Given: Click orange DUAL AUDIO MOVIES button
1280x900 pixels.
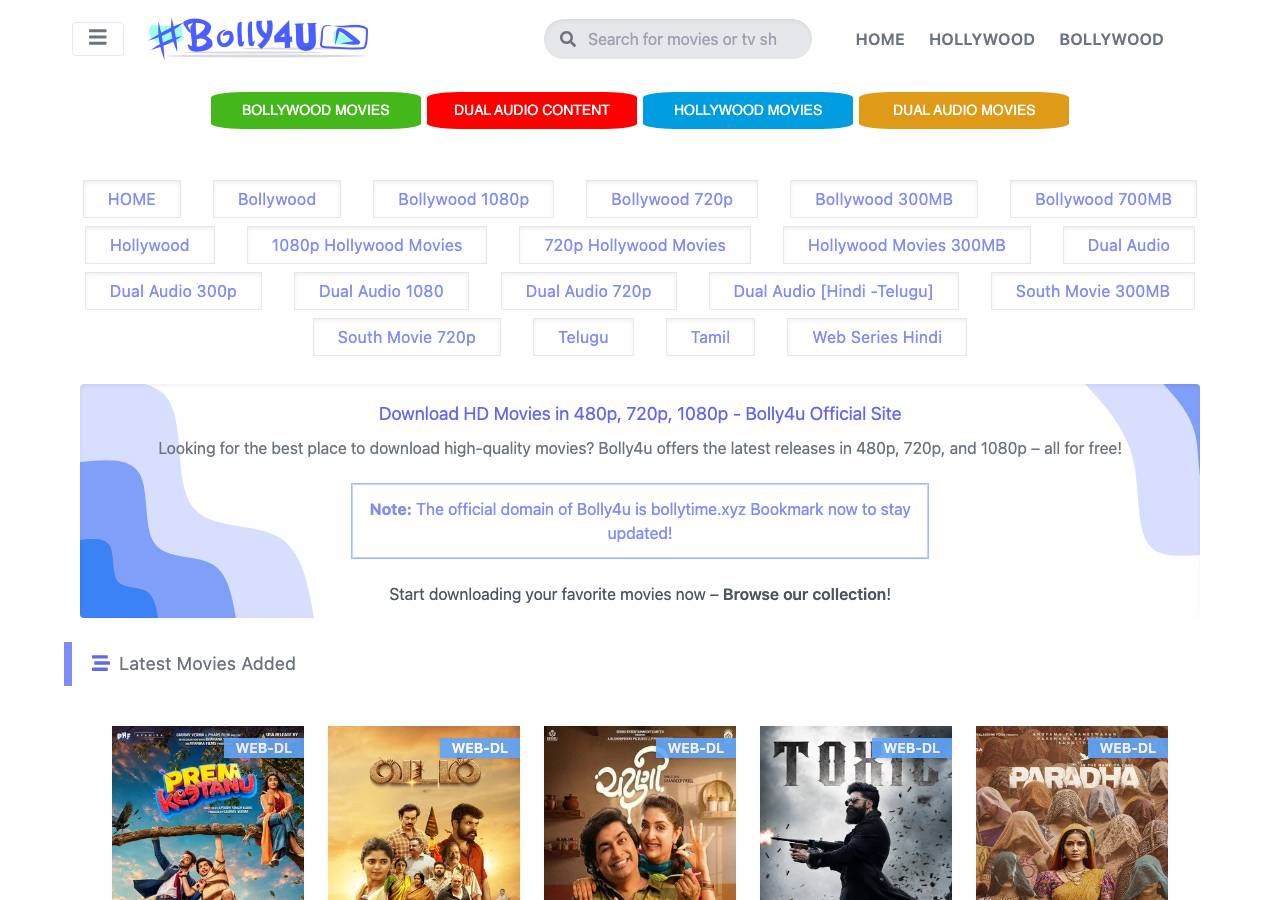Looking at the screenshot, I should (x=964, y=110).
